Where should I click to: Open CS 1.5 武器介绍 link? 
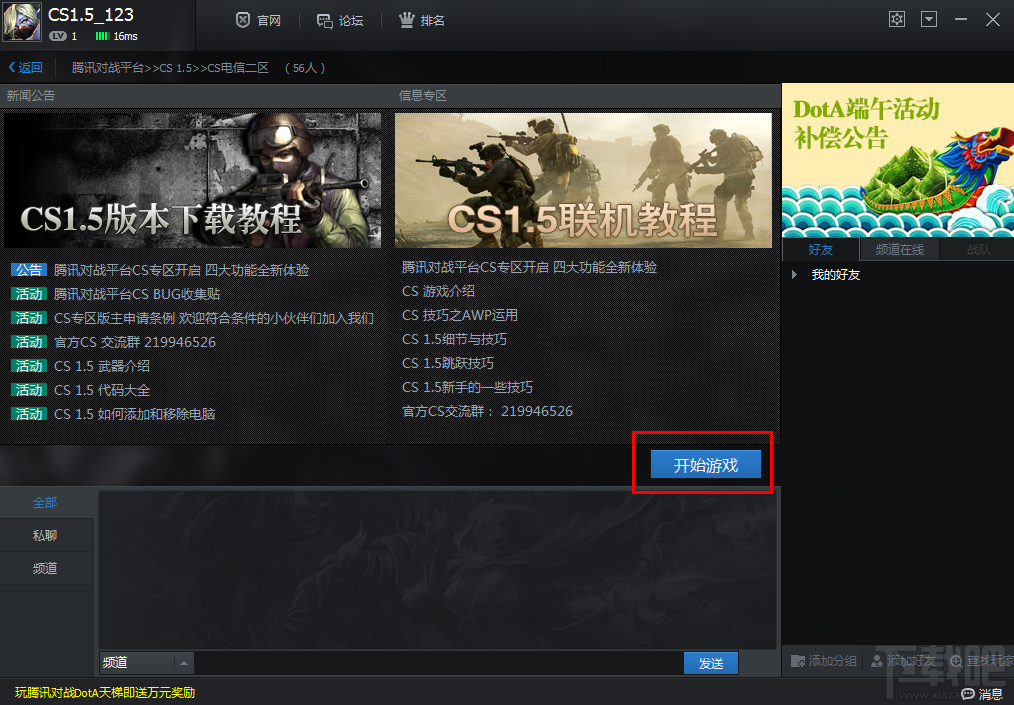102,365
